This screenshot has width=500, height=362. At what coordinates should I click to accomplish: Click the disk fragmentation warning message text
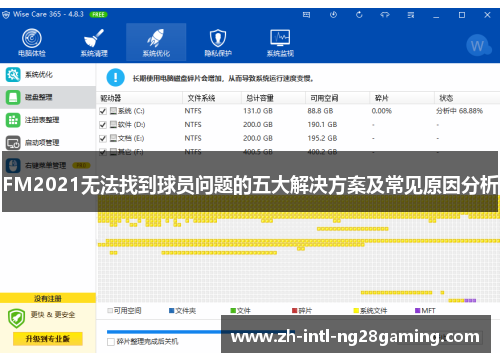[223, 79]
